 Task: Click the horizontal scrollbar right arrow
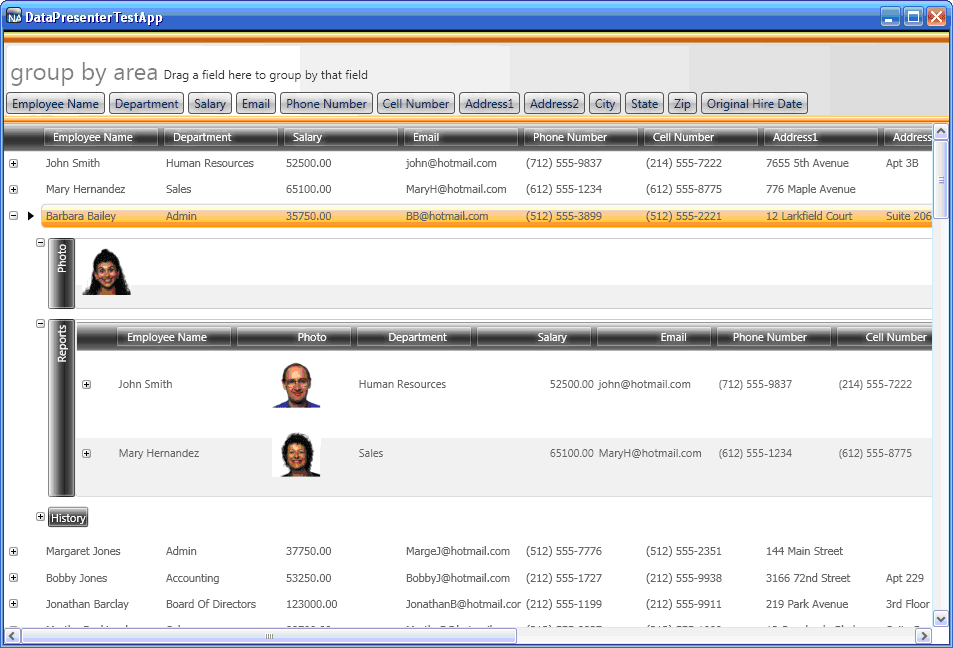pyautogui.click(x=923, y=636)
